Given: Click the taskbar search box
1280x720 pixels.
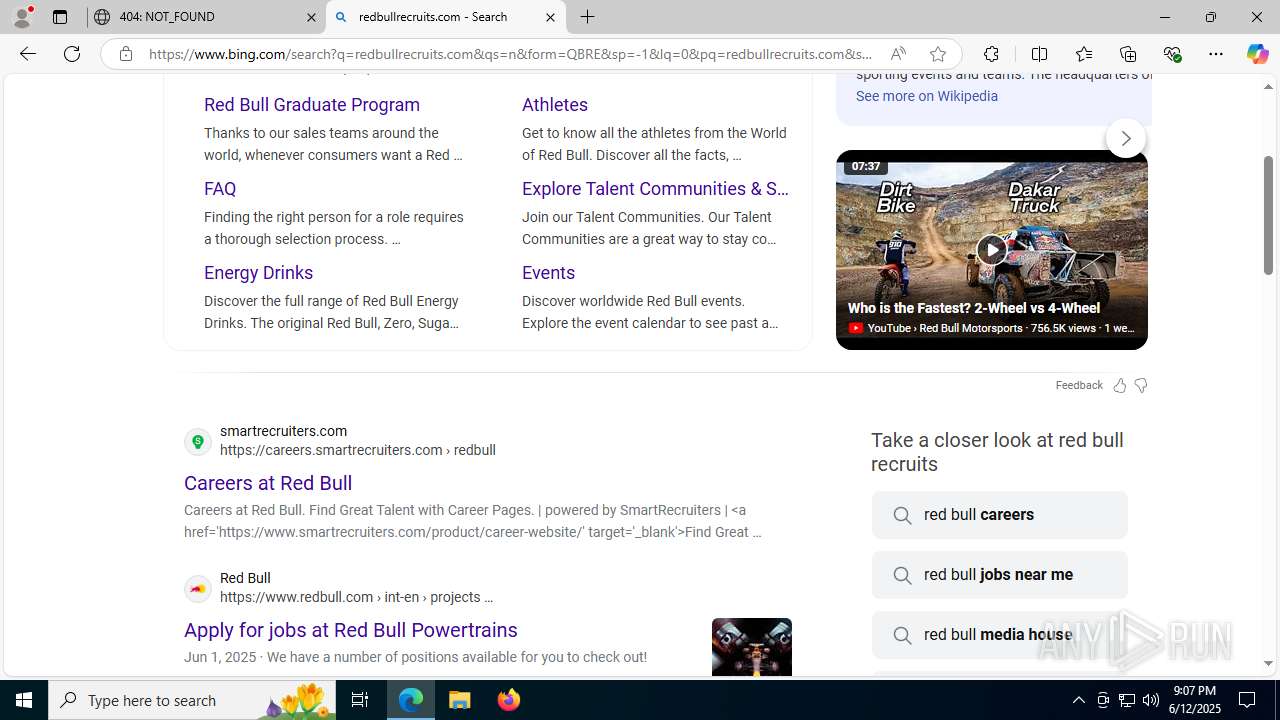Looking at the screenshot, I should point(192,700).
